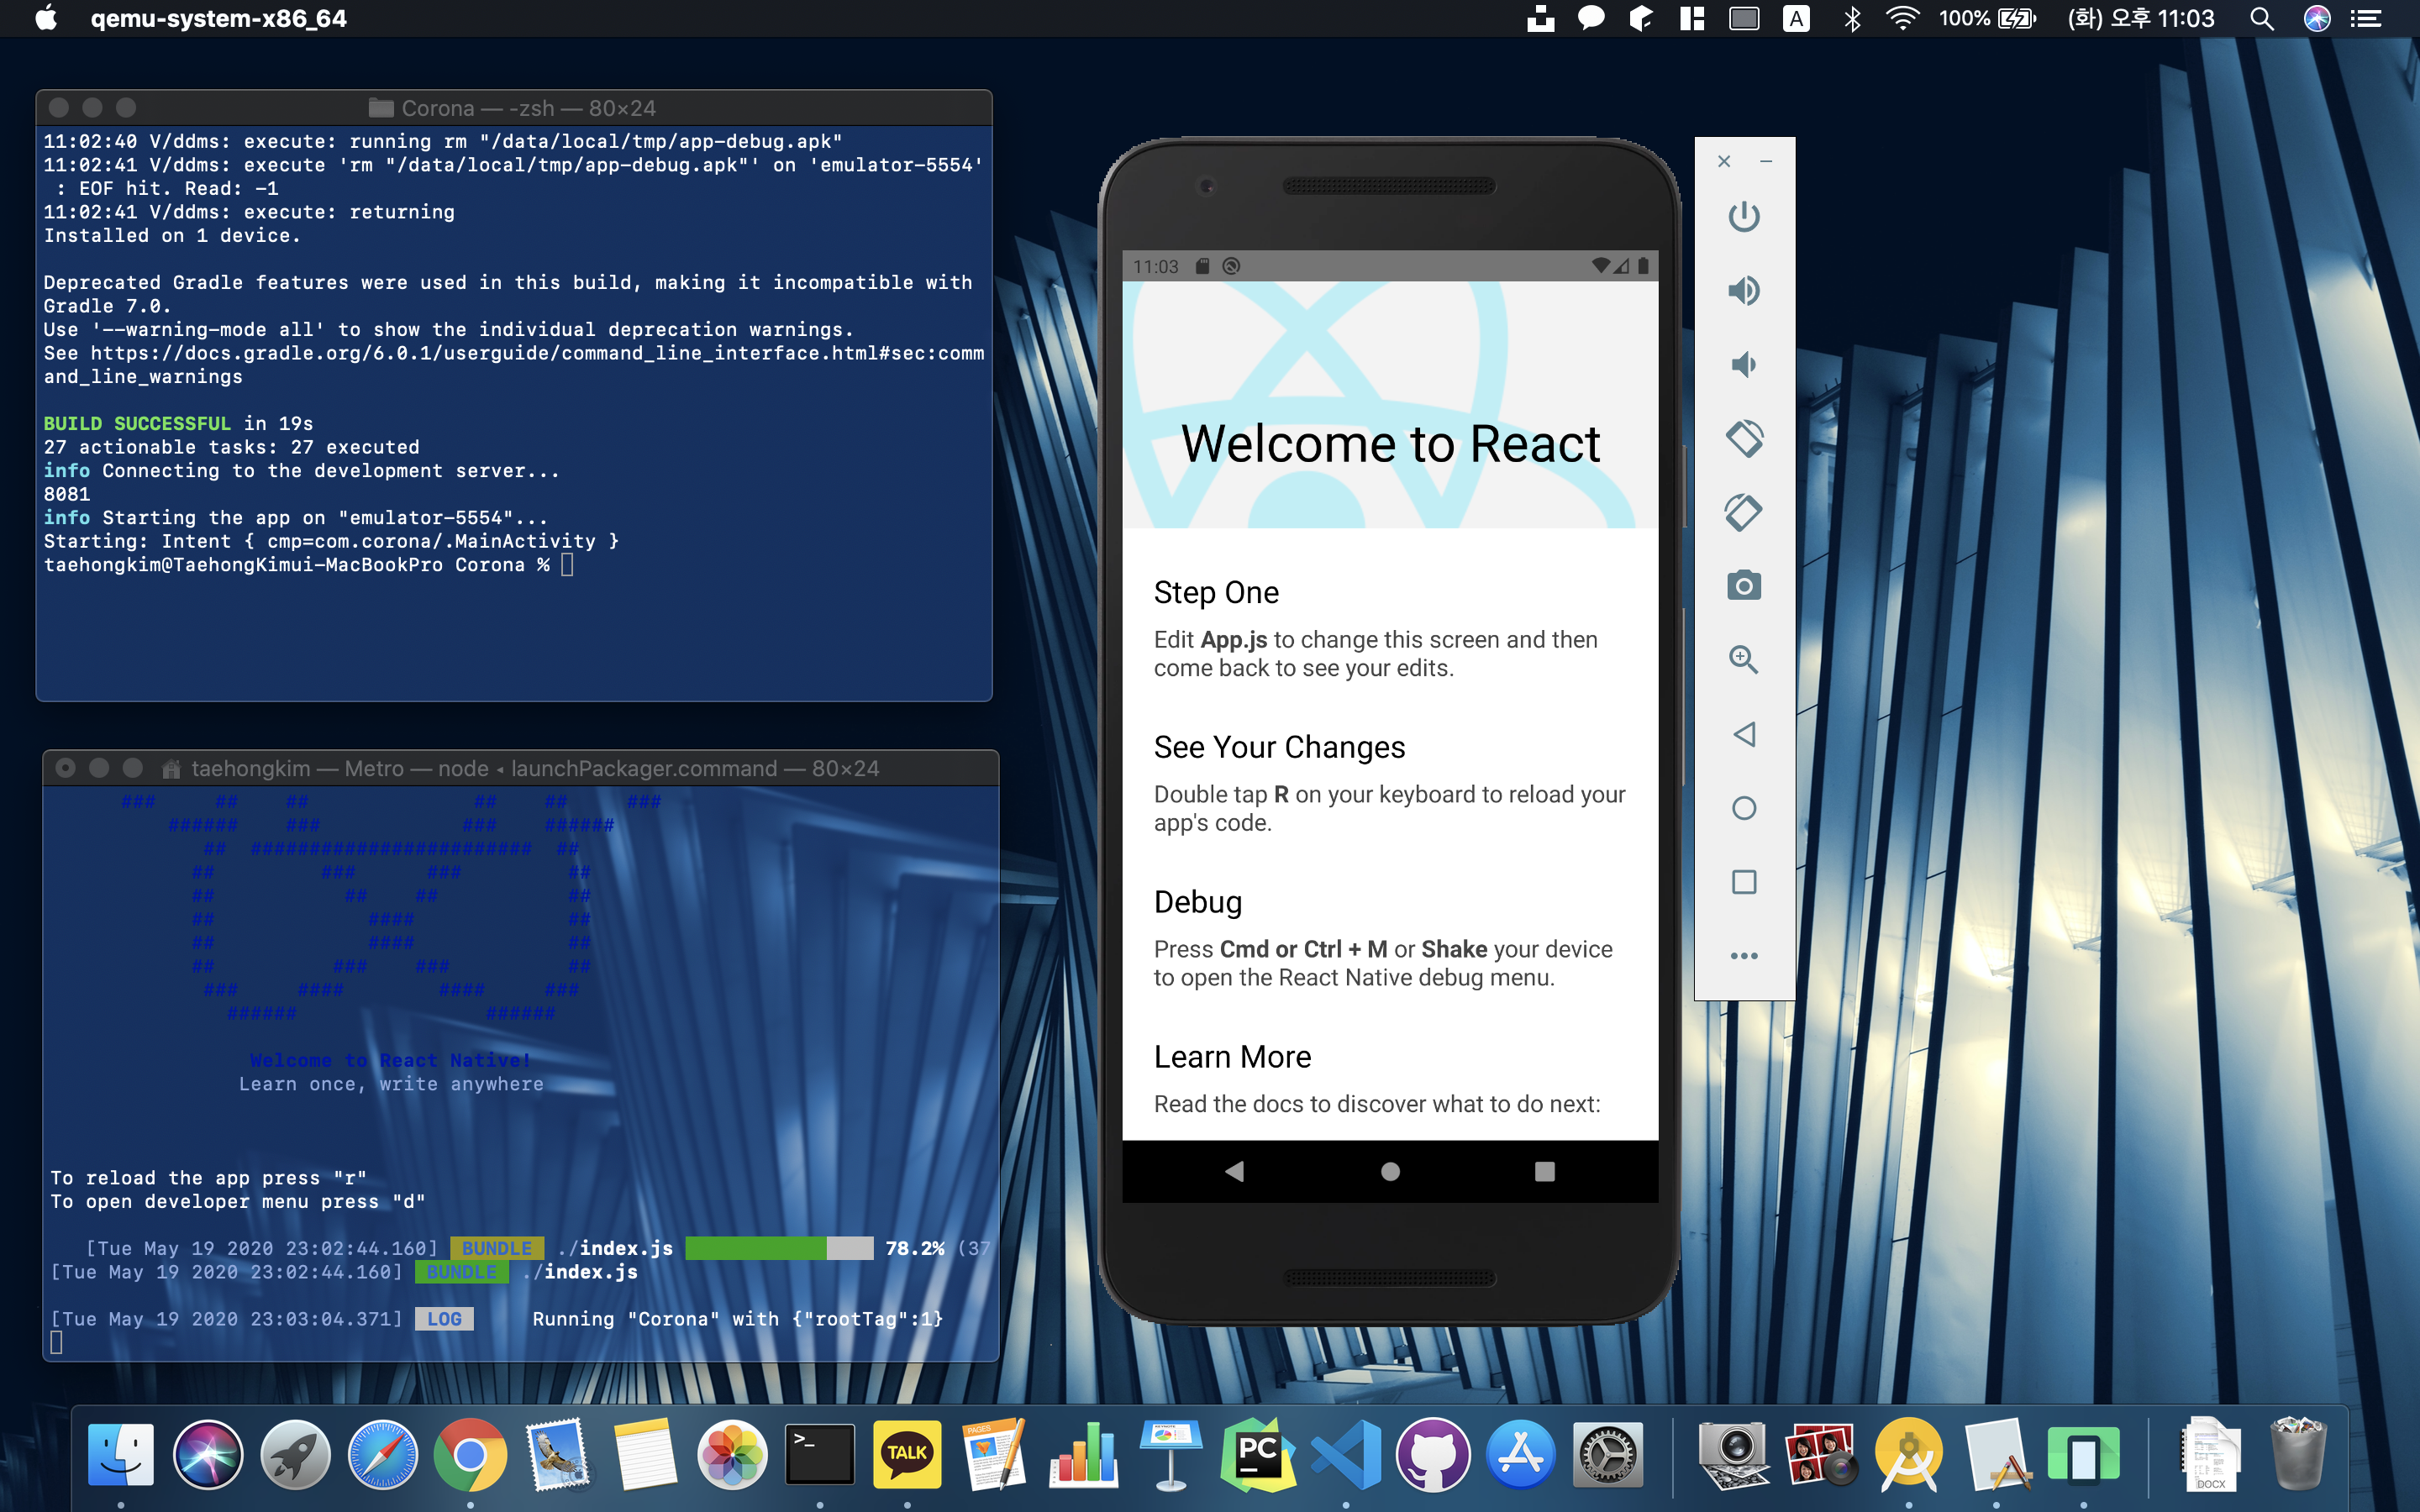
Task: Open KakaoTalk in the Dock
Action: (907, 1454)
